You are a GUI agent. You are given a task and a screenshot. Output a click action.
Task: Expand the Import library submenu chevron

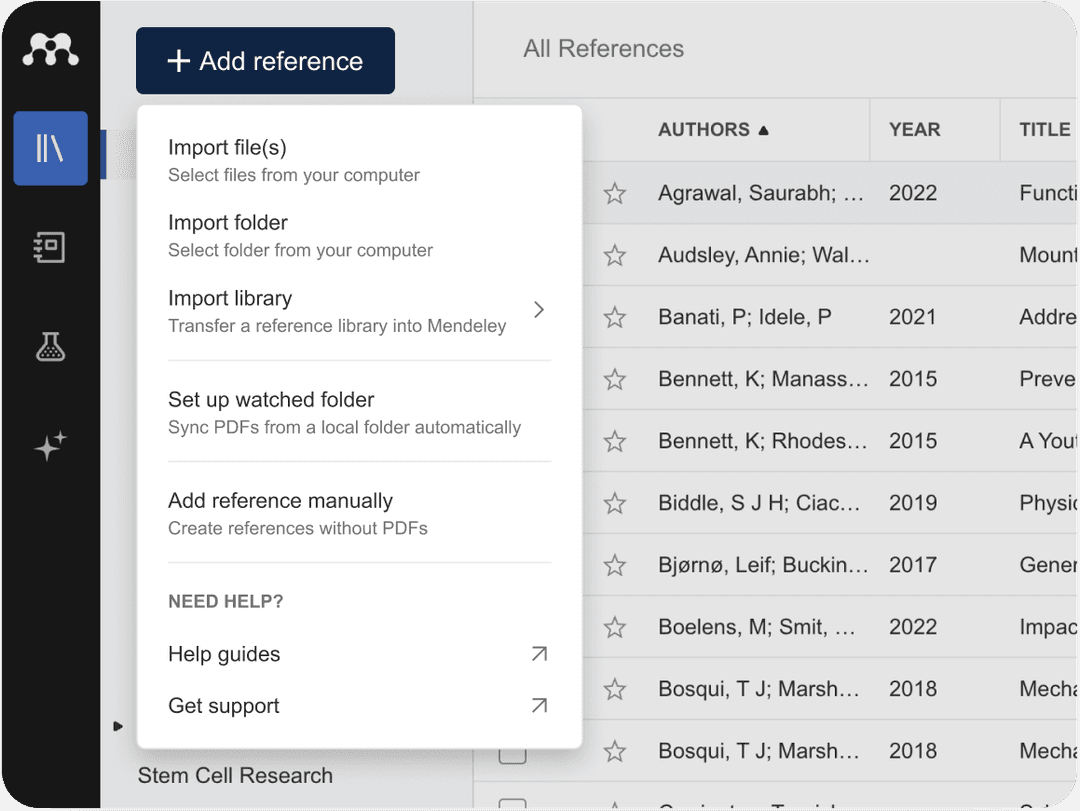point(539,310)
